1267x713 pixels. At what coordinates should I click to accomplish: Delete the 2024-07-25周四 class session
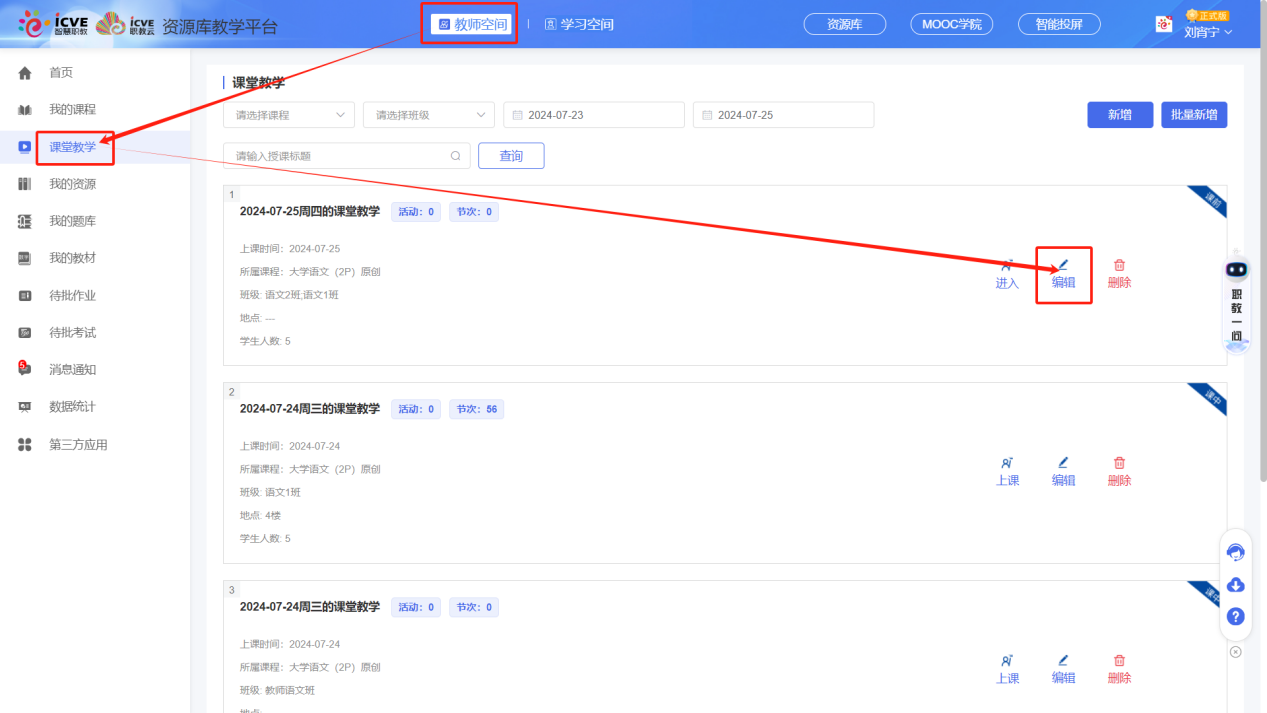1119,273
